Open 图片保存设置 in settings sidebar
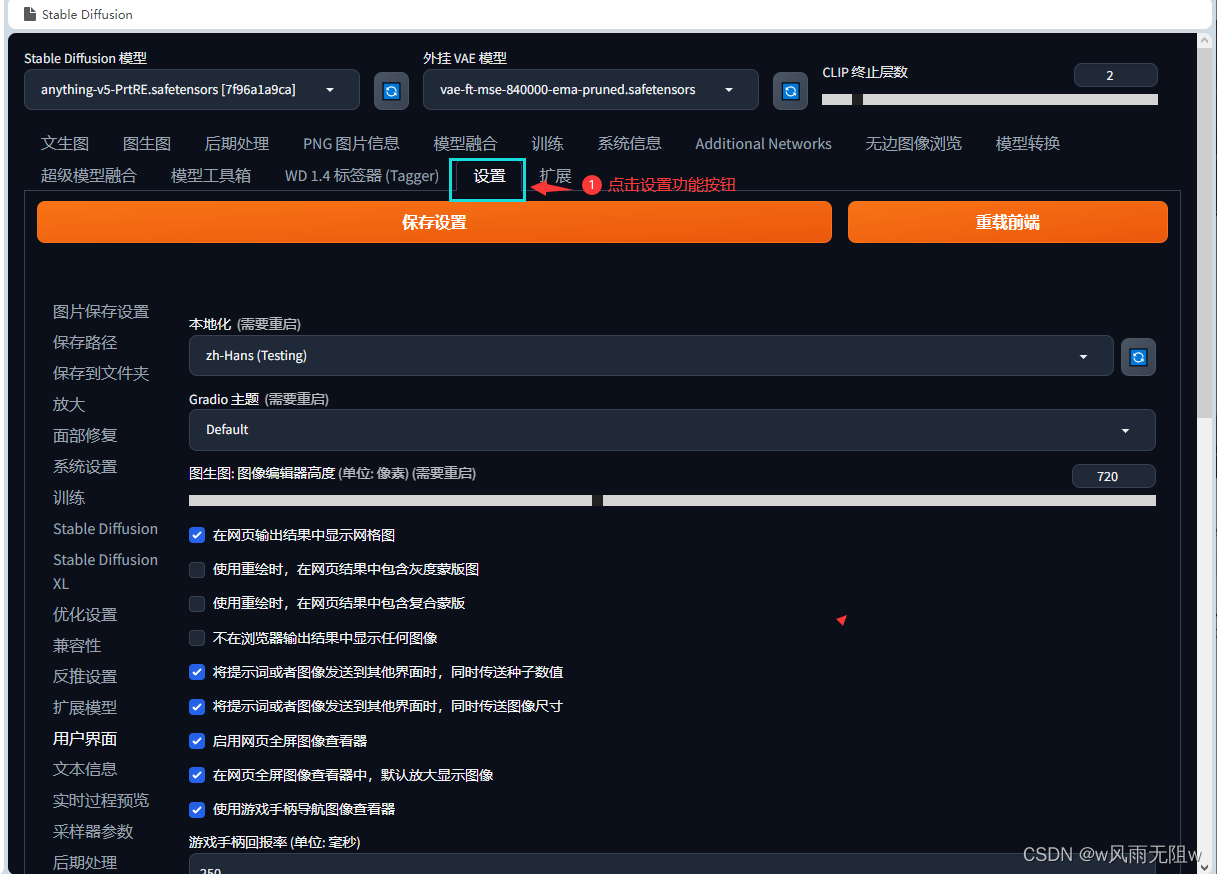The image size is (1217, 874). pos(101,311)
